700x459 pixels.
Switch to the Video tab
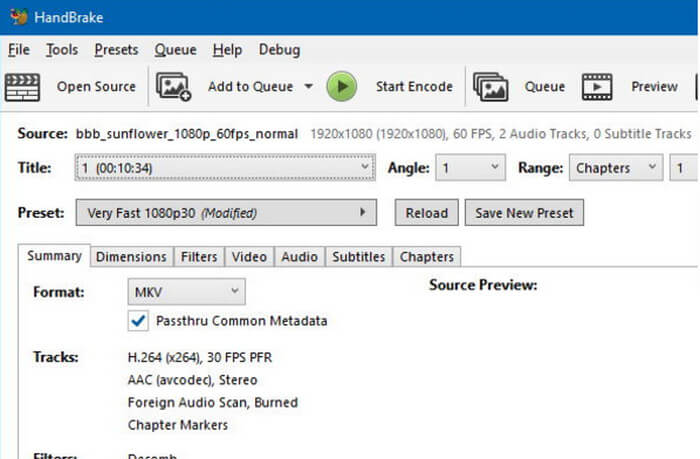tap(249, 257)
